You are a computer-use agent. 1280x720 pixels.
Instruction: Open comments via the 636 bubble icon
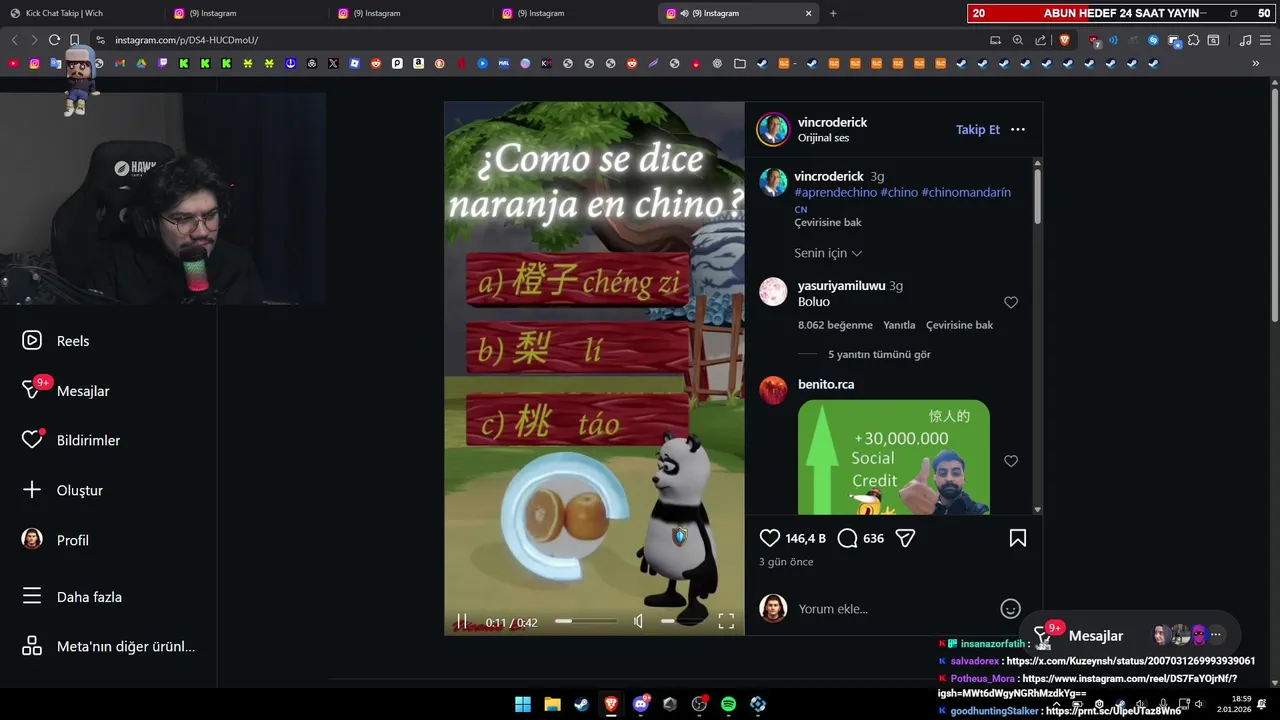pyautogui.click(x=847, y=538)
